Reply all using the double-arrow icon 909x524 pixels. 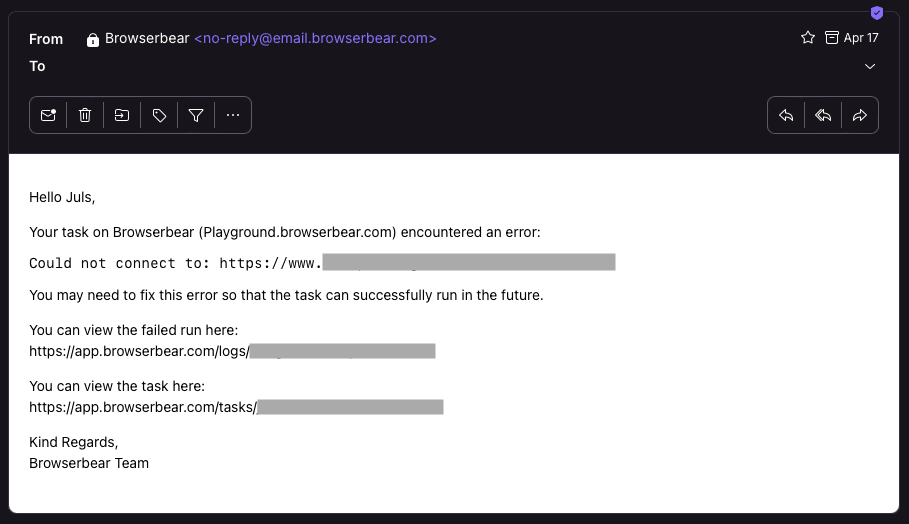click(823, 115)
